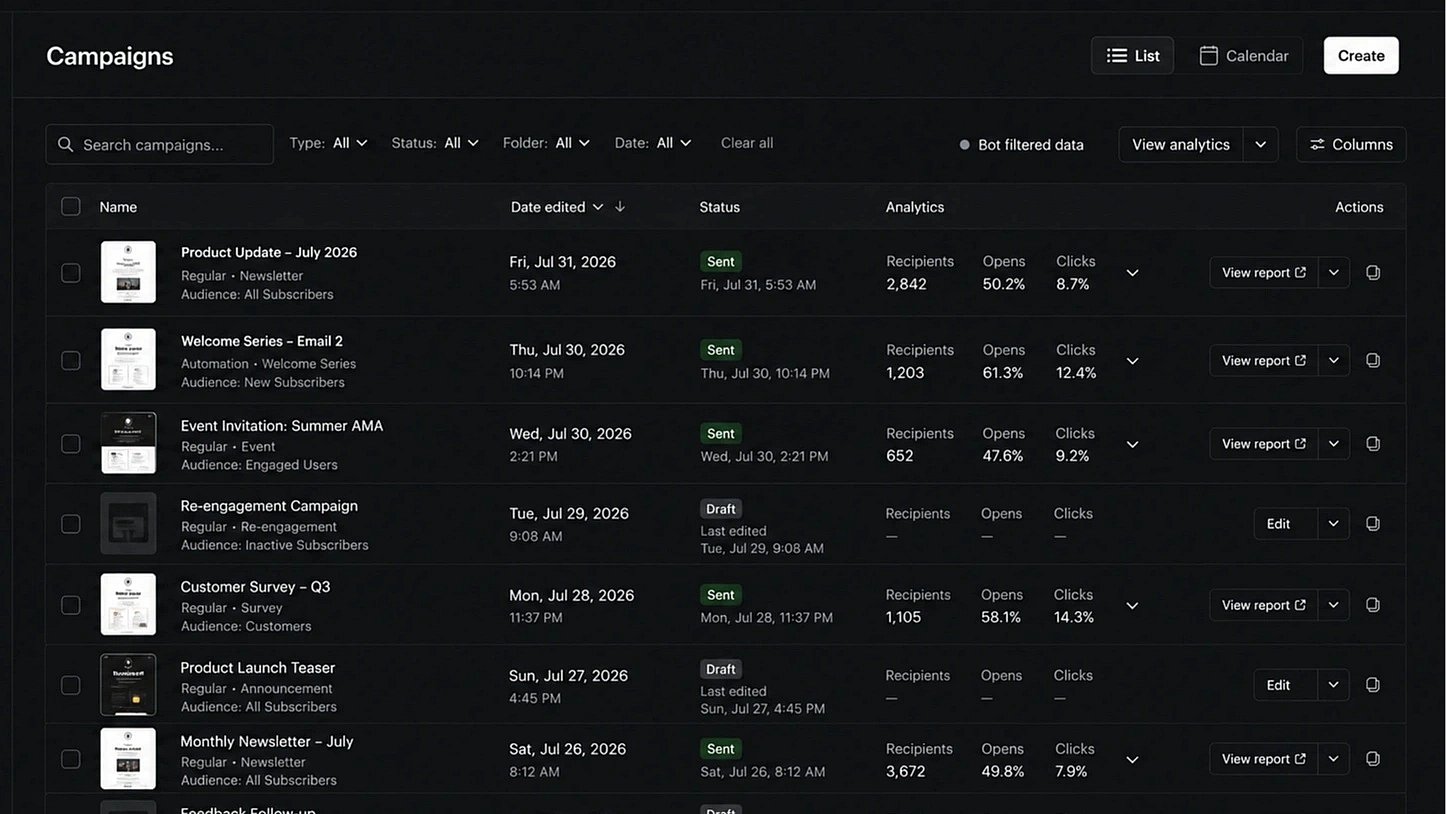Open actions dropdown beside Re-engagement Campaign Edit
This screenshot has width=1446, height=814.
click(x=1334, y=523)
